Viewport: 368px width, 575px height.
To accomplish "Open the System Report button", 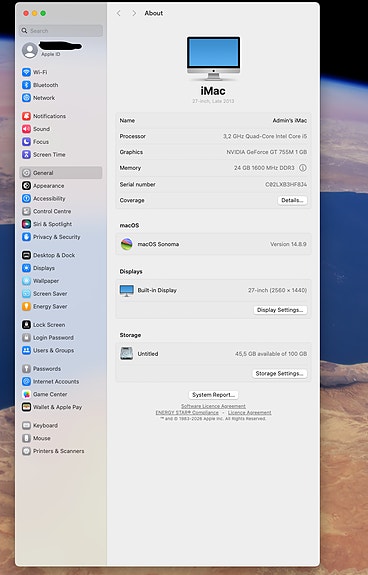I will click(x=213, y=395).
